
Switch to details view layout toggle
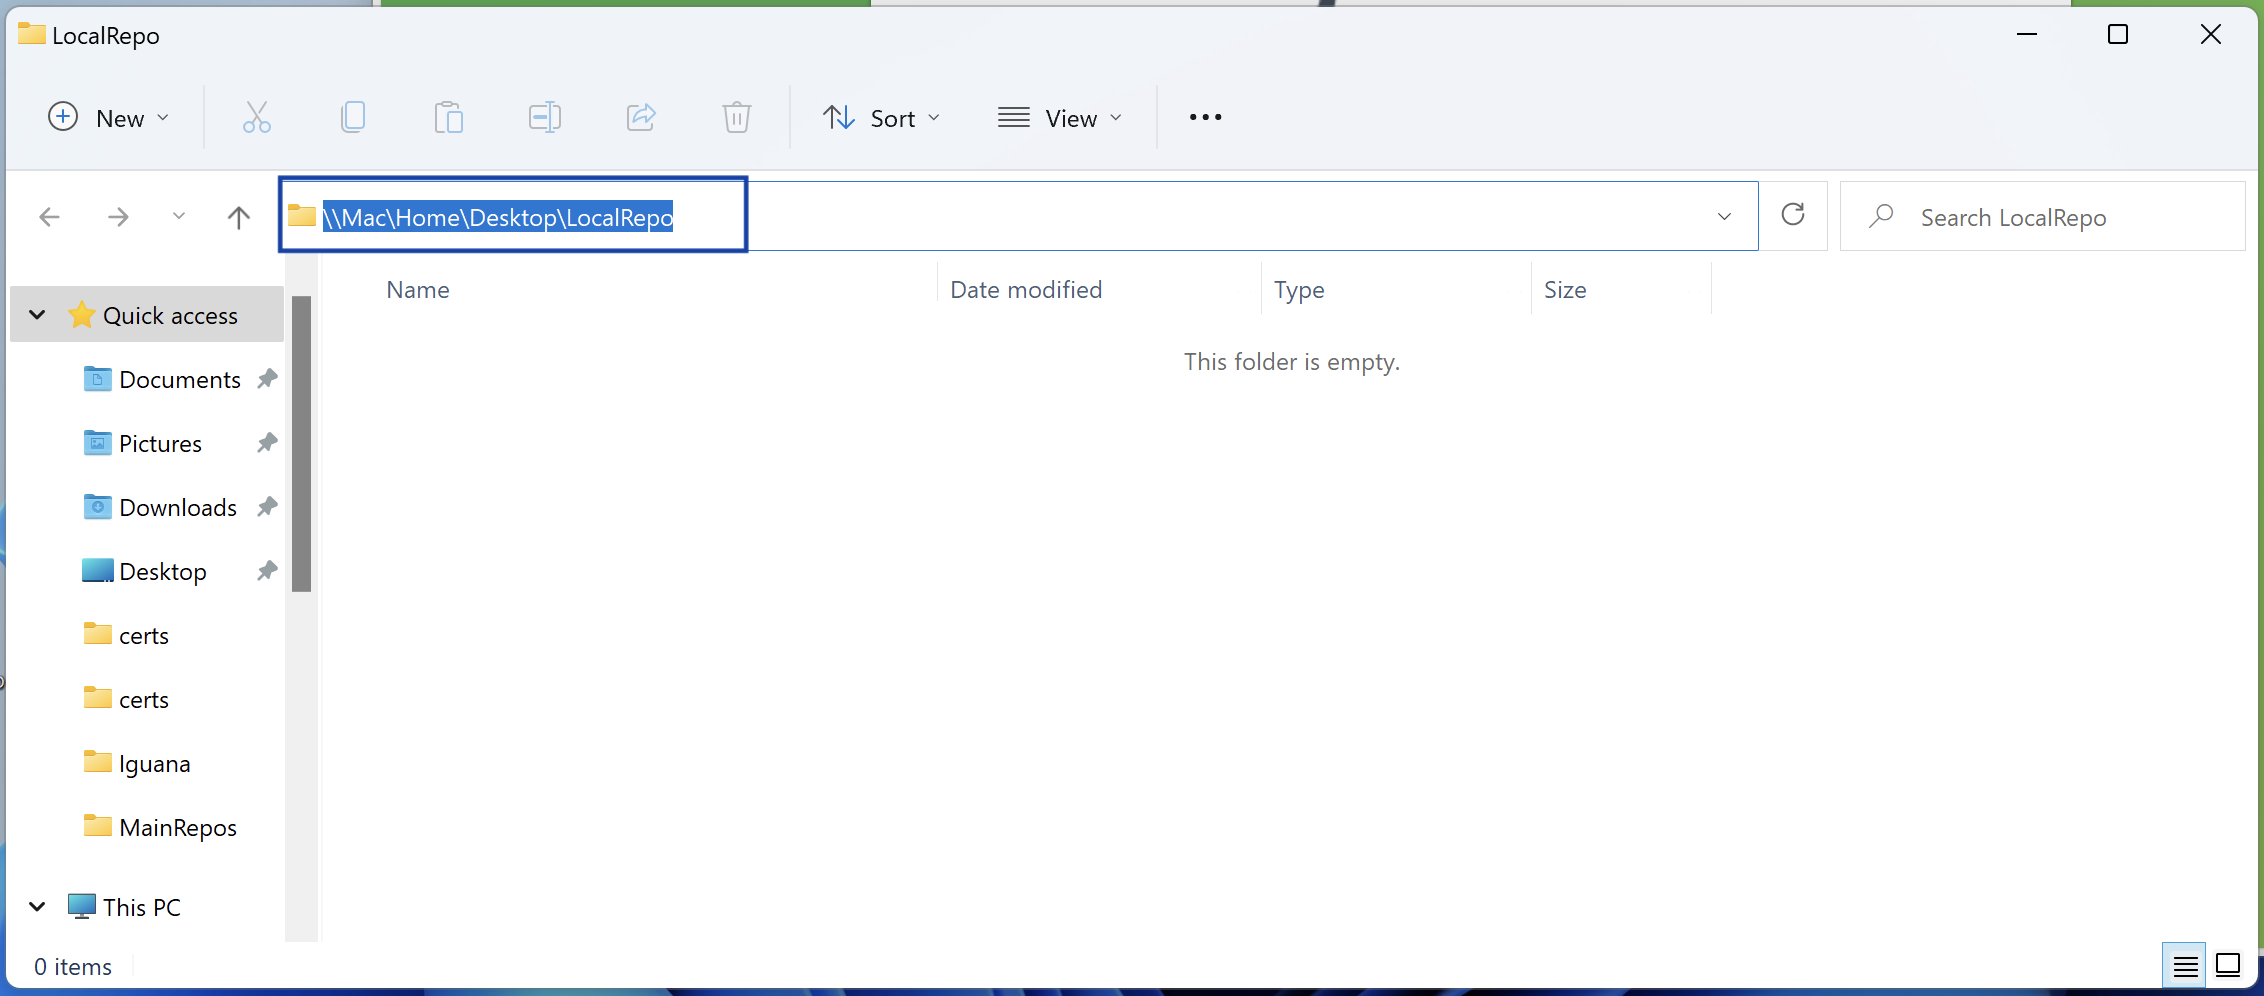pos(2185,966)
